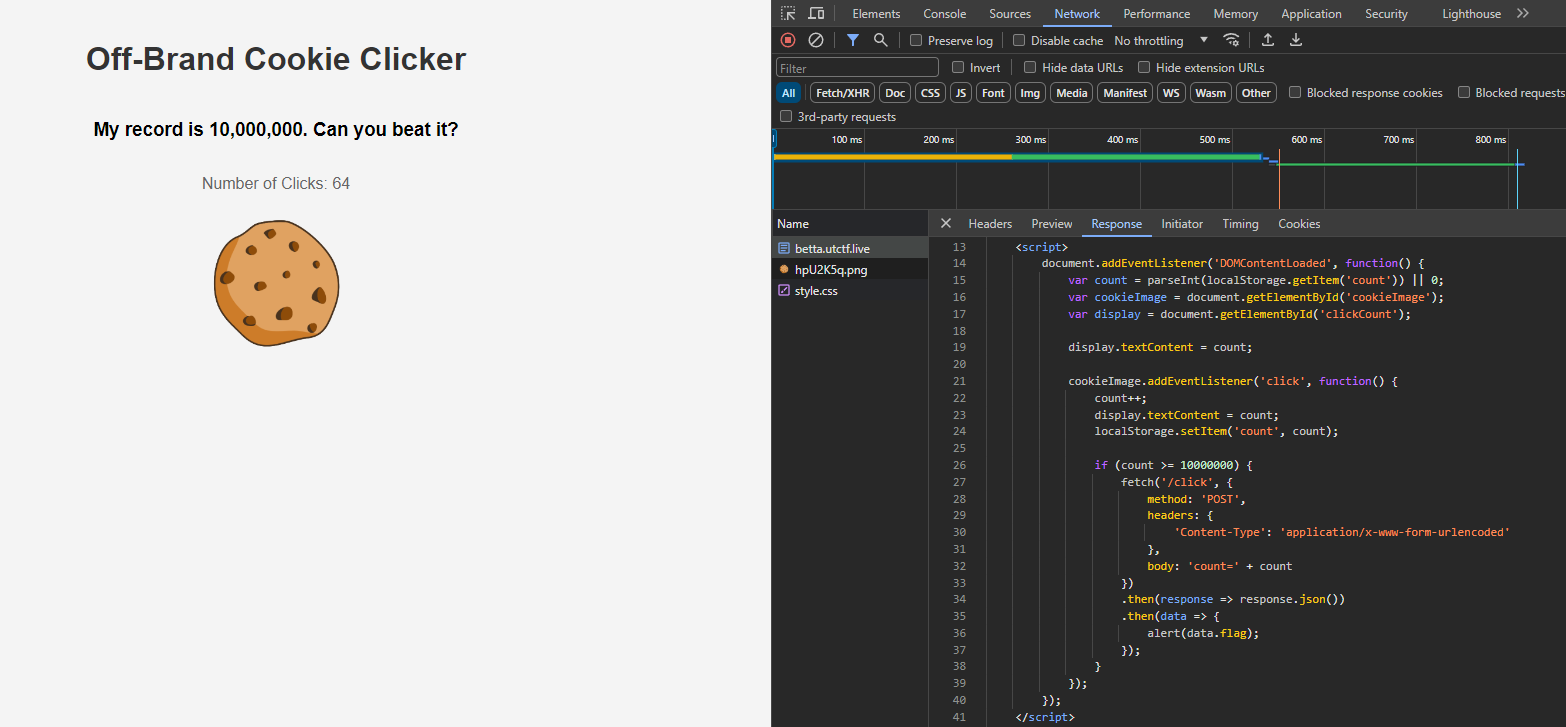Open the Timing tab
Viewport: 1566px width, 727px height.
[x=1240, y=224]
